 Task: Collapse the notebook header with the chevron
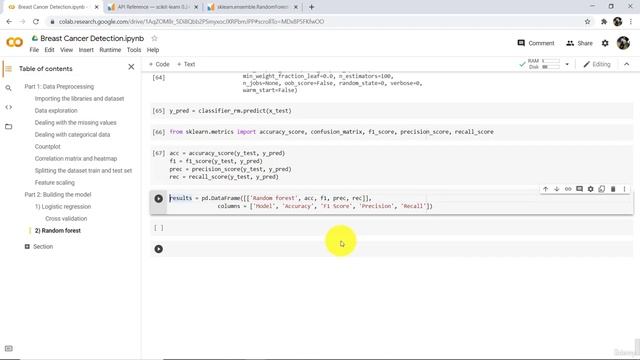tap(627, 64)
